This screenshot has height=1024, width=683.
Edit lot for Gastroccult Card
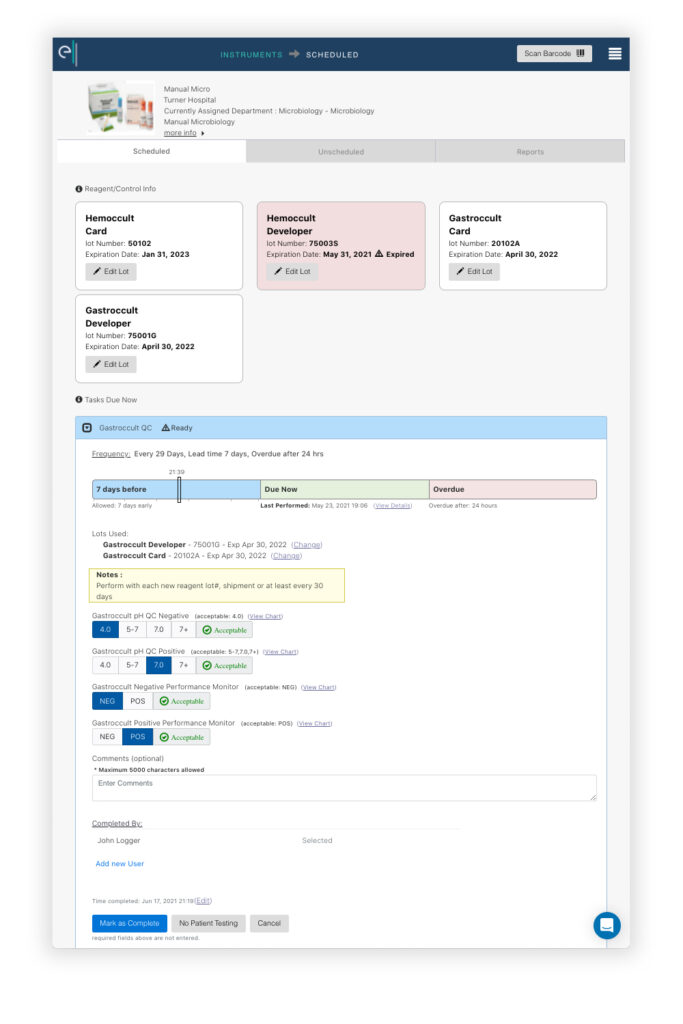point(473,271)
